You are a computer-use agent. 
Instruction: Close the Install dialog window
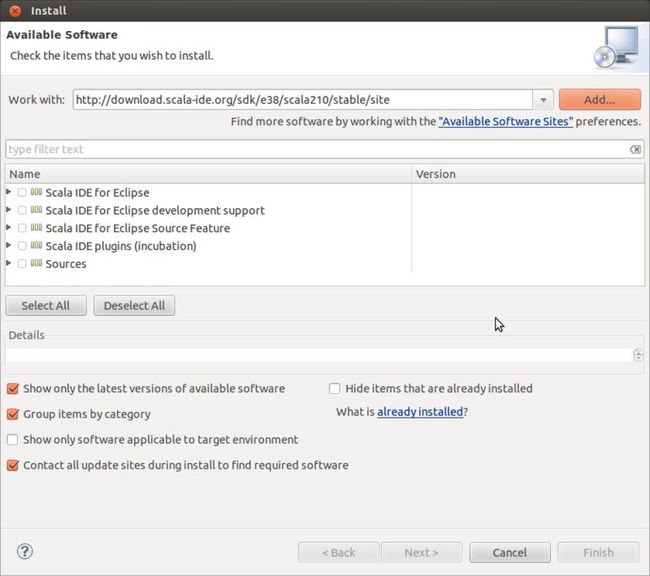(x=15, y=11)
